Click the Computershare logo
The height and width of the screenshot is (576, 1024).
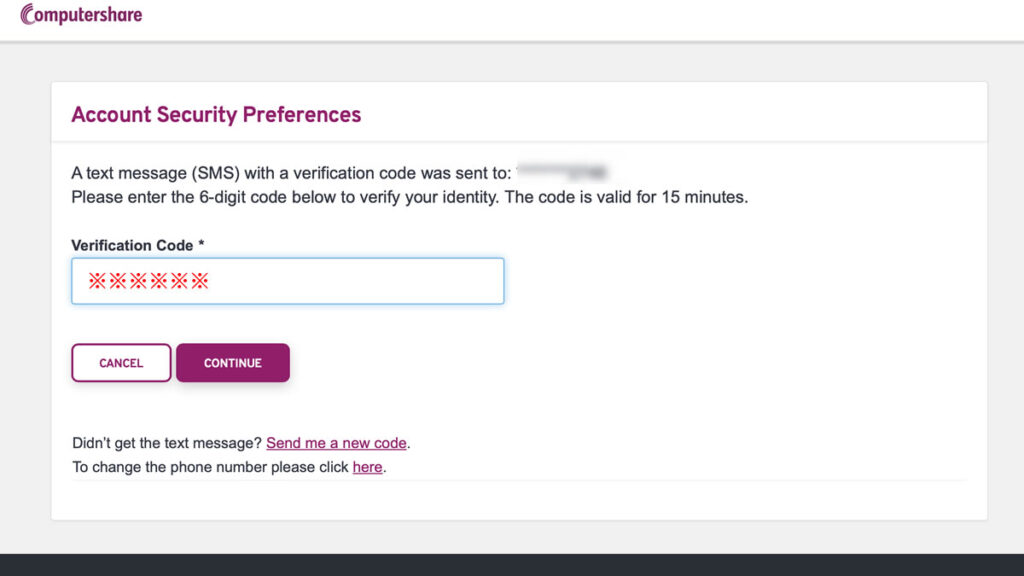click(x=81, y=14)
